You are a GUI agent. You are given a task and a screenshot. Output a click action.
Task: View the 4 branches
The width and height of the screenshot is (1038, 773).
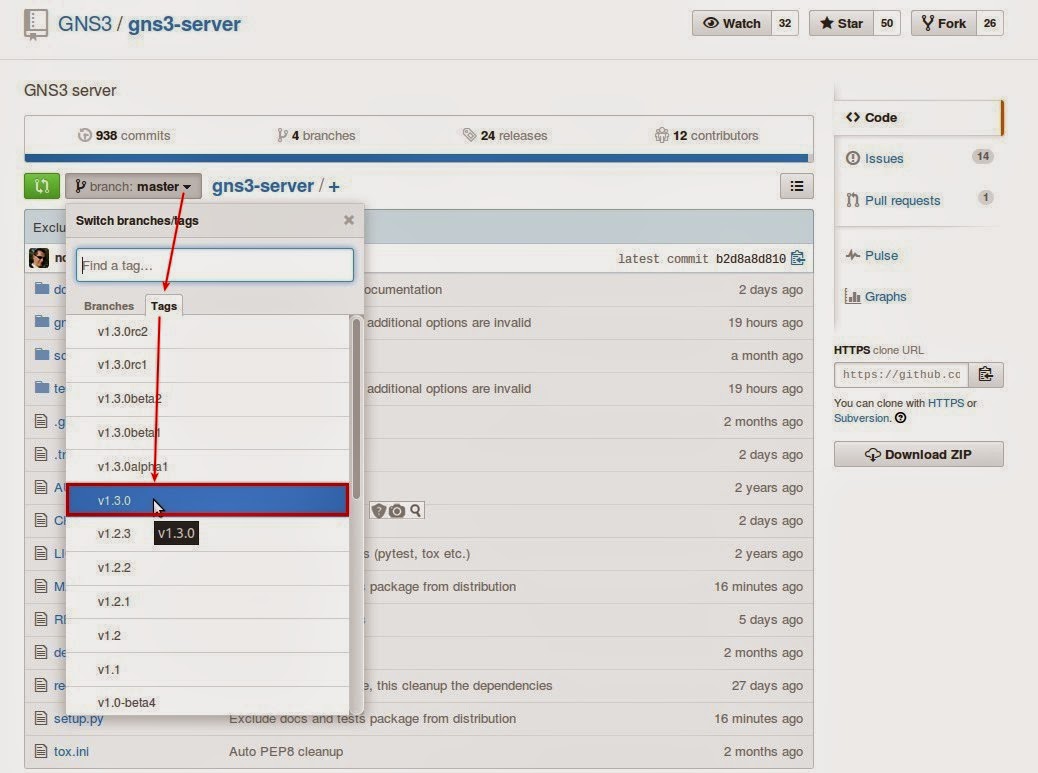pos(316,136)
